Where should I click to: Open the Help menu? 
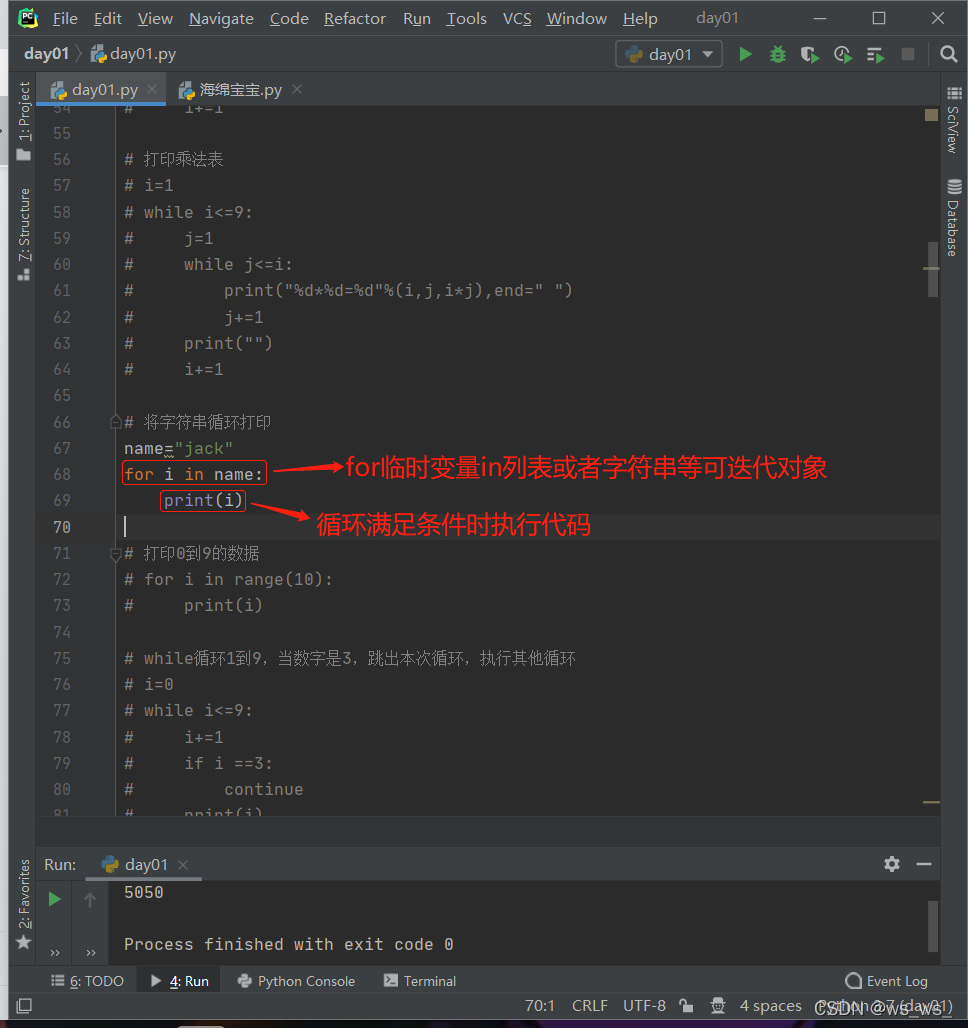(x=640, y=18)
